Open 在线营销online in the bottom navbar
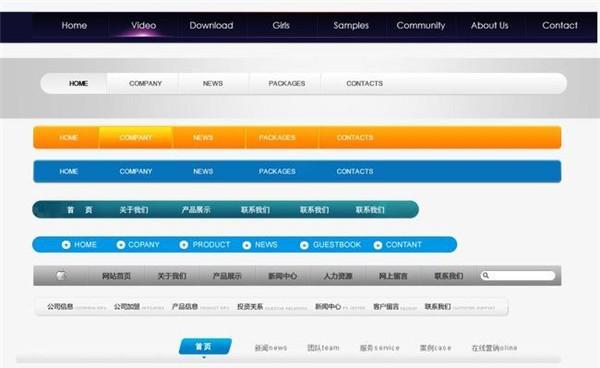This screenshot has width=600, height=368. [x=494, y=348]
